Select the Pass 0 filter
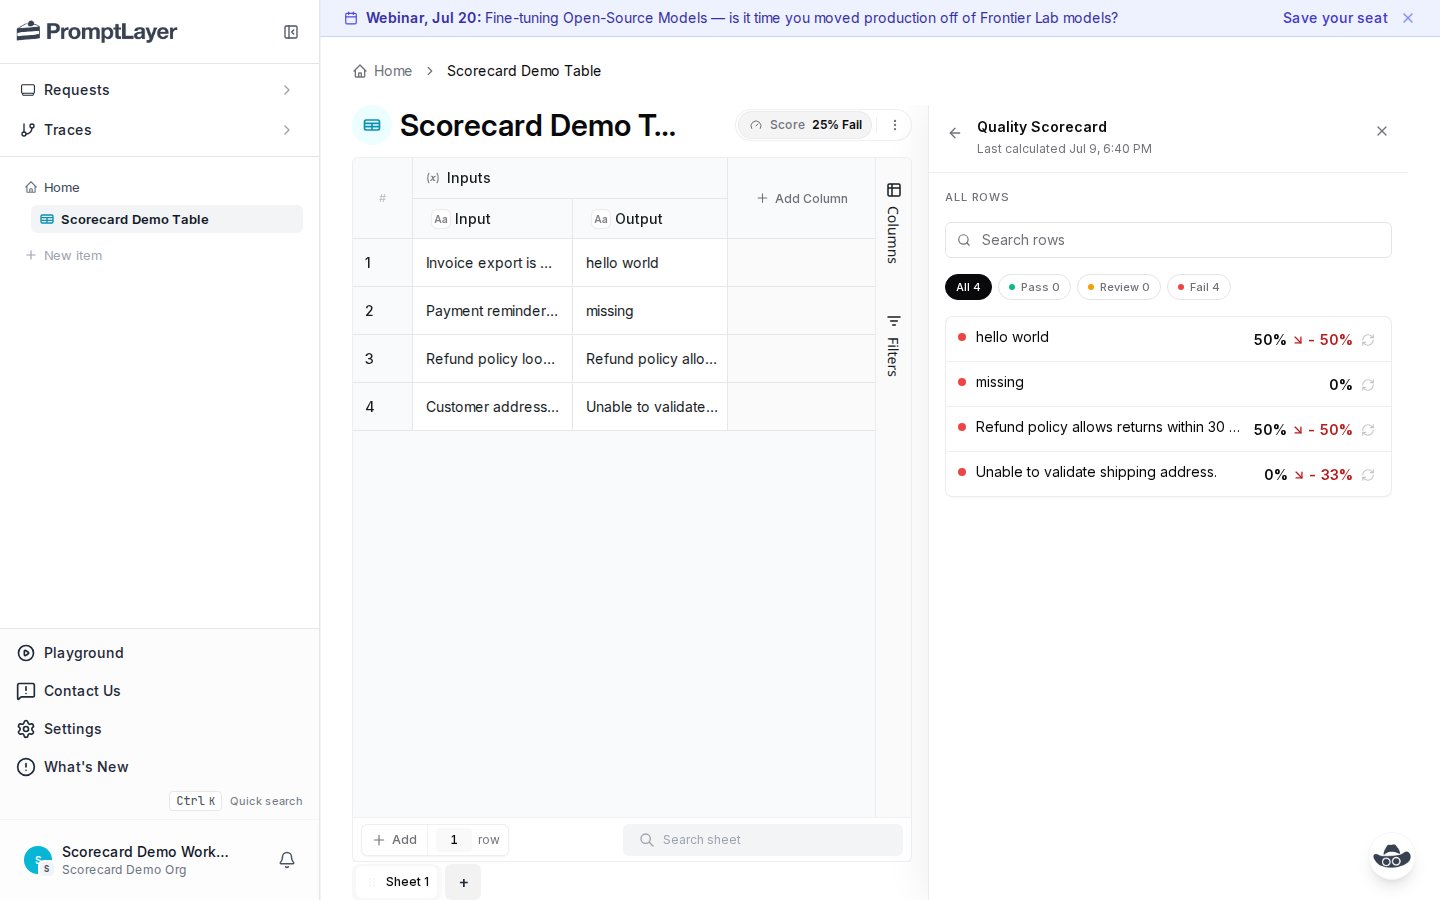This screenshot has height=900, width=1440. (1034, 287)
